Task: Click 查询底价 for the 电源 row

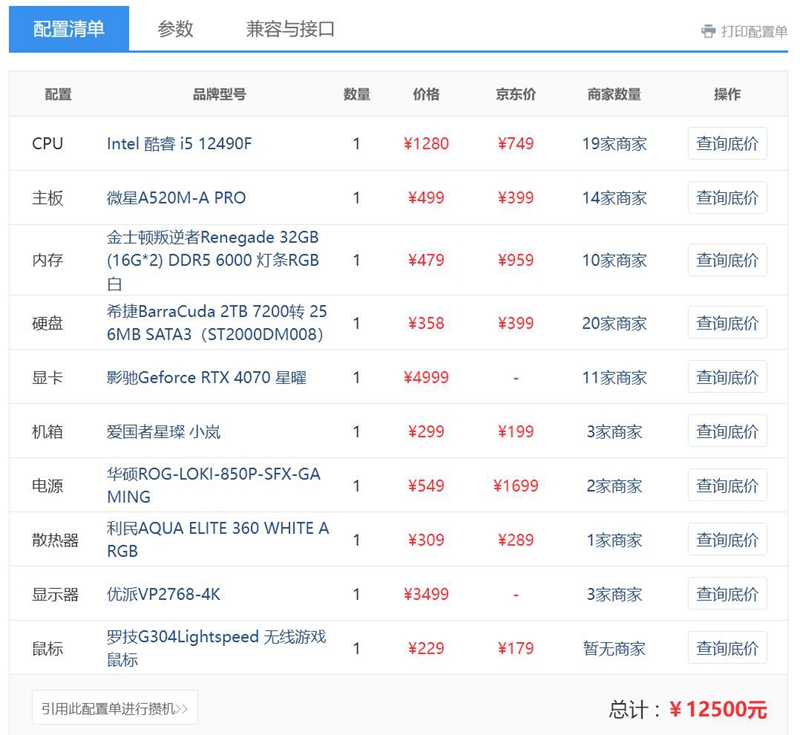Action: click(727, 485)
